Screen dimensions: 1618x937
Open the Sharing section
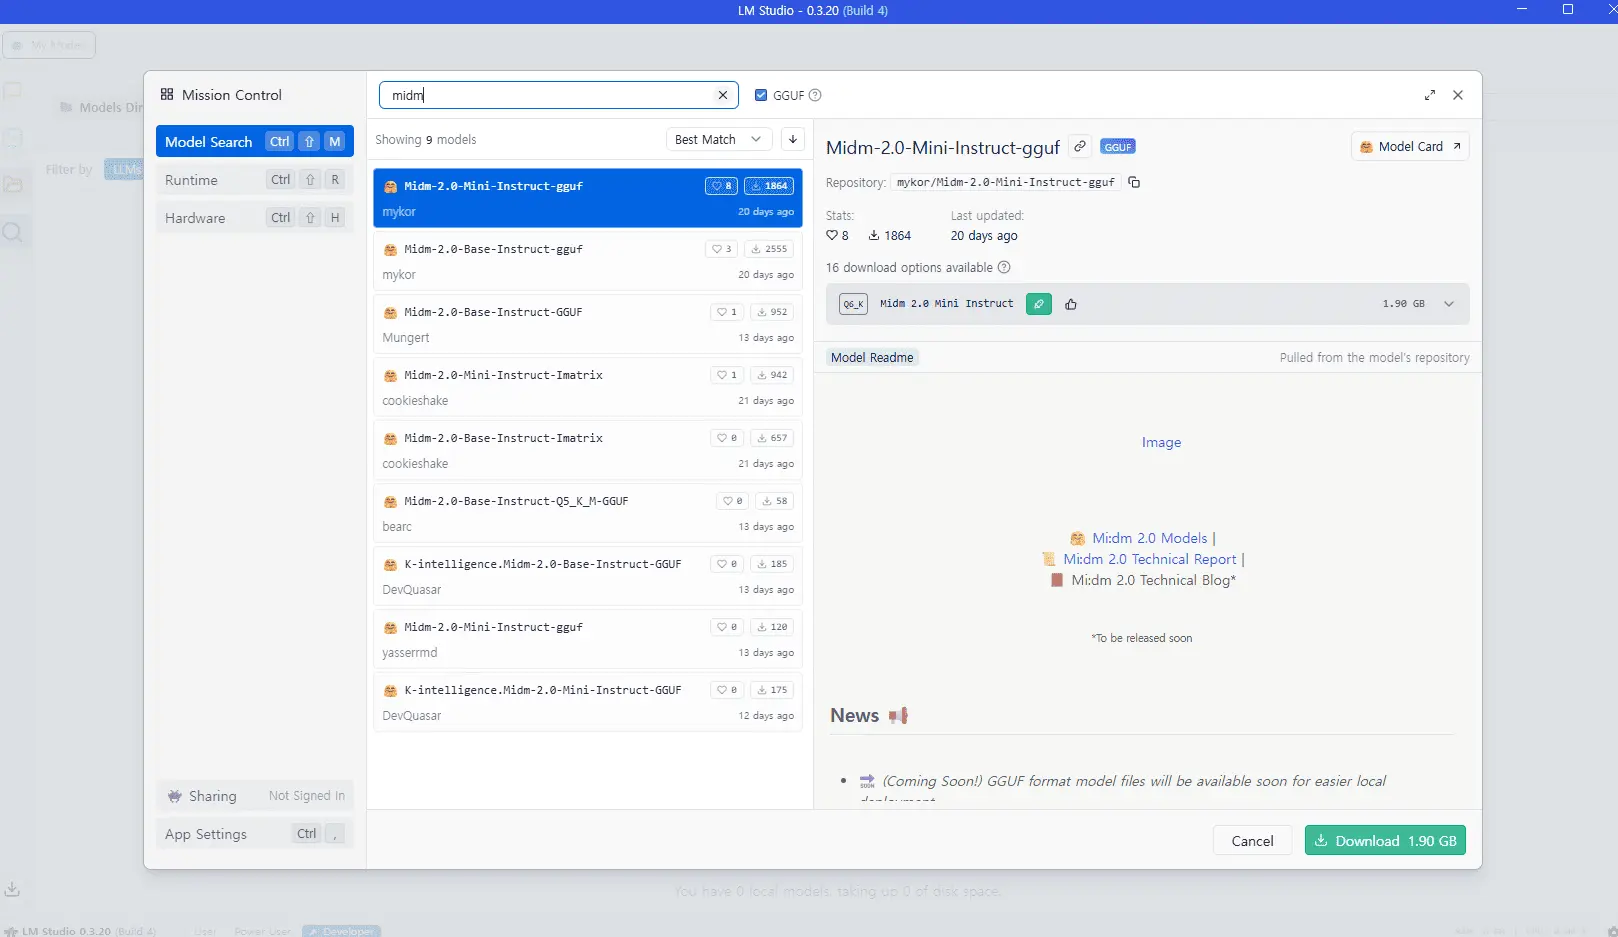[255, 796]
